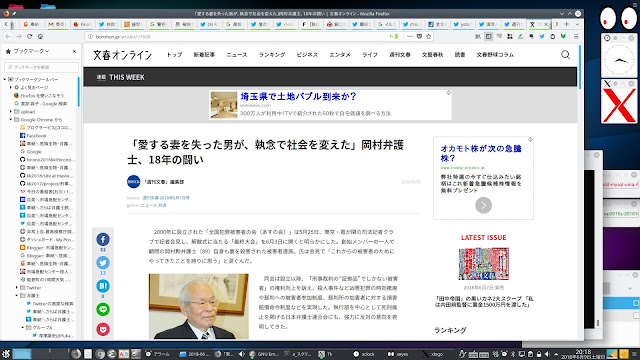Open the 文春野球コラム navigation item
Image resolution: width=640 pixels, height=360 pixels.
click(x=495, y=55)
